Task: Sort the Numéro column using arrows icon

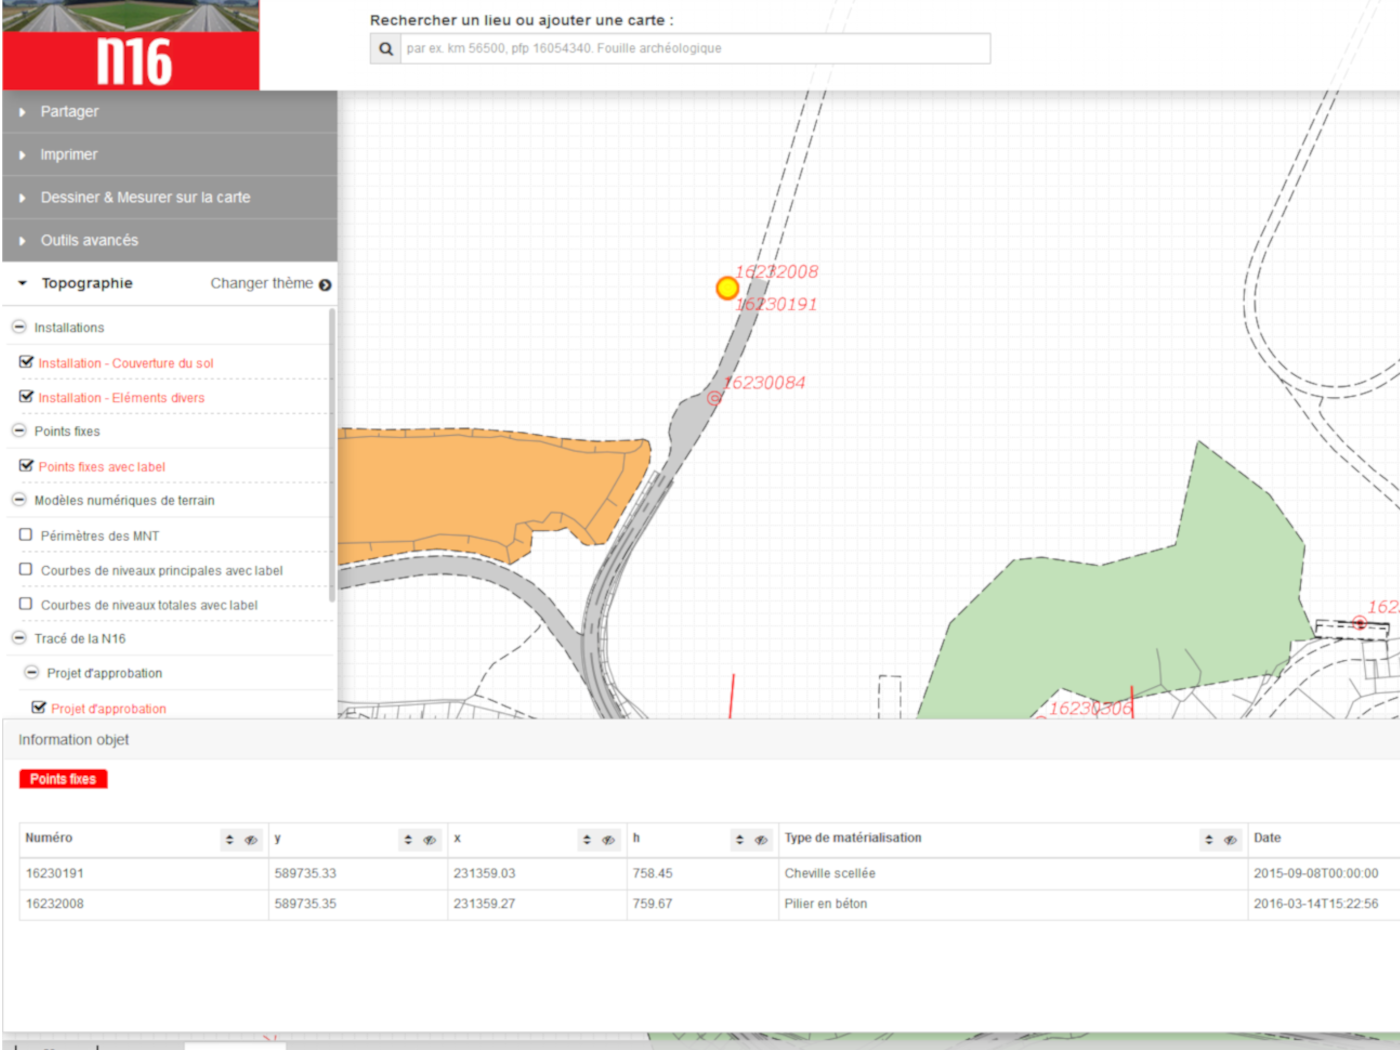Action: click(230, 840)
